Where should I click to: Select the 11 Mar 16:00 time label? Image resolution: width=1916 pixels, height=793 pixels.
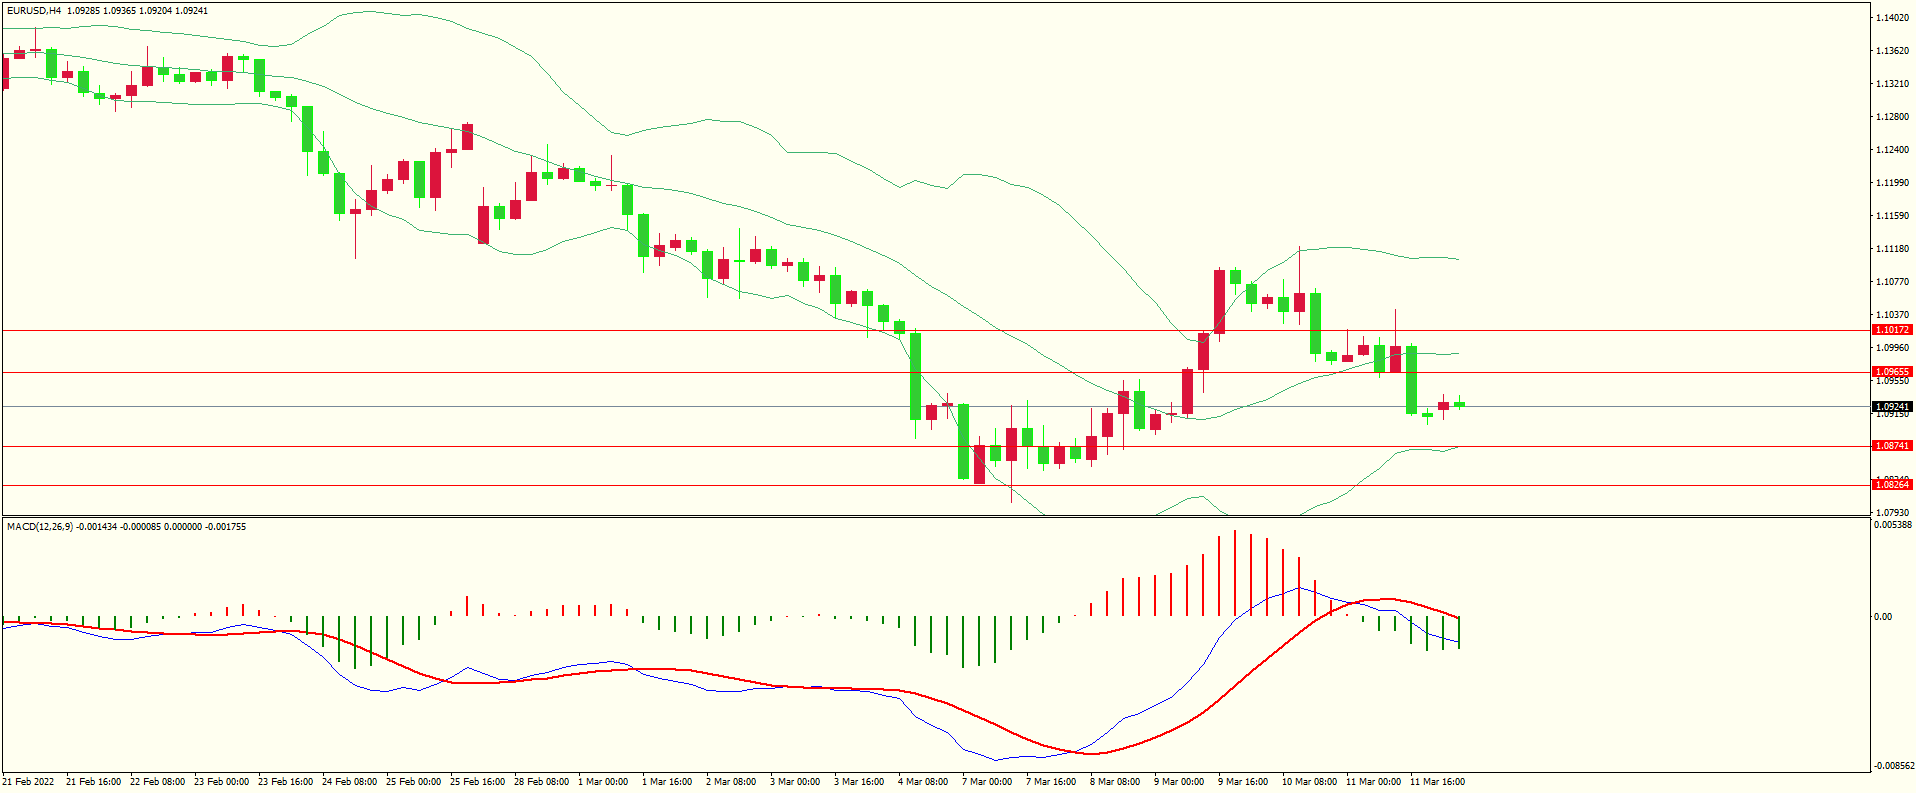point(1437,782)
